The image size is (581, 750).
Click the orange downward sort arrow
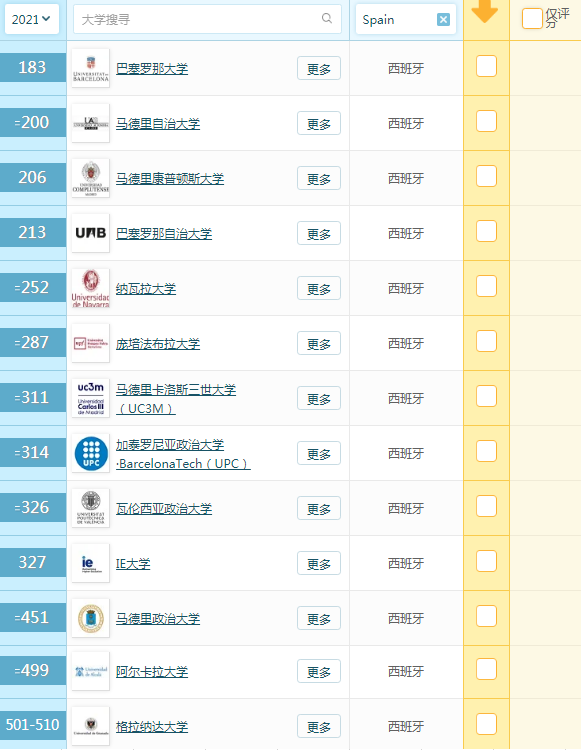click(x=485, y=11)
